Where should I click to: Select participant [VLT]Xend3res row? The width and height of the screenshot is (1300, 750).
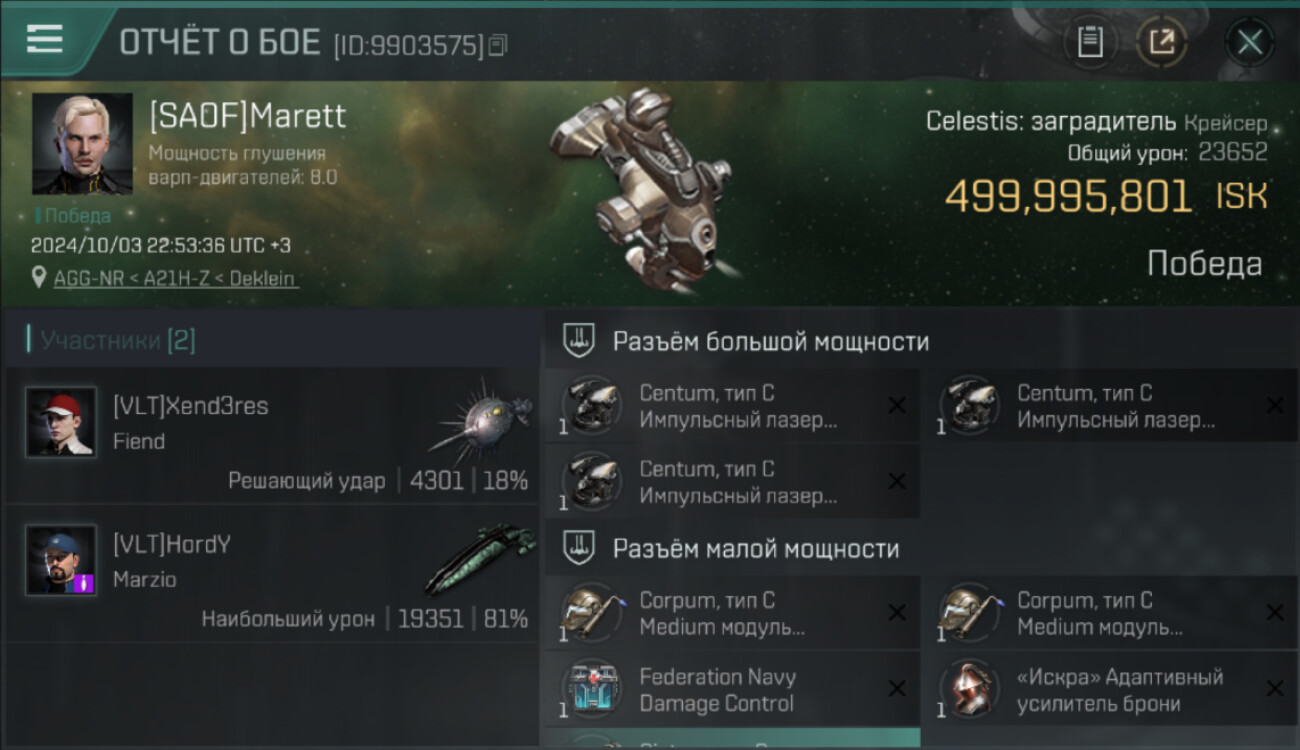272,435
